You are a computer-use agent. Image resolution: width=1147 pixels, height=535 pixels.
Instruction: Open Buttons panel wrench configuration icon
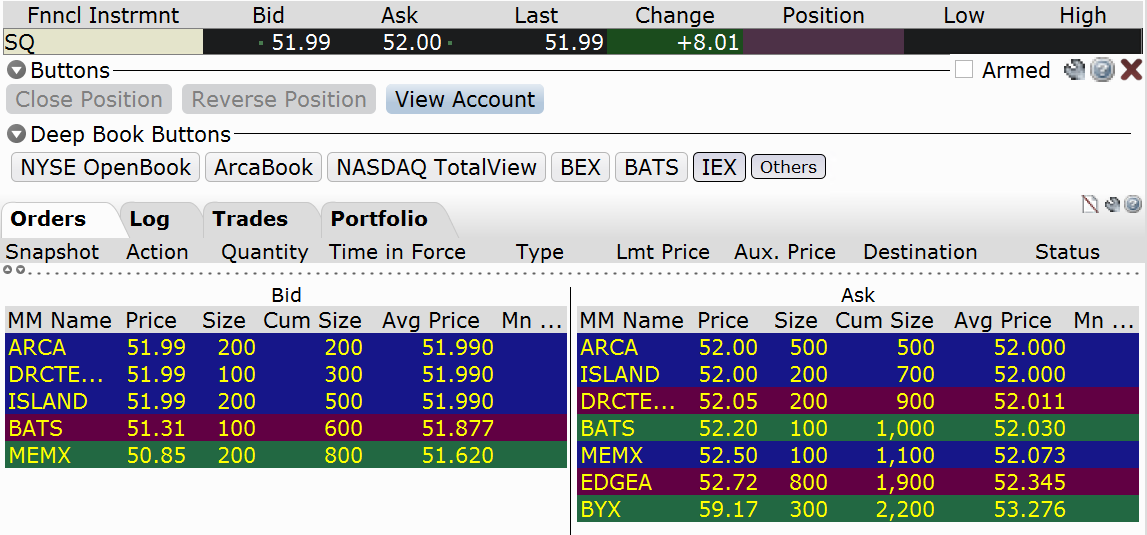coord(1074,70)
